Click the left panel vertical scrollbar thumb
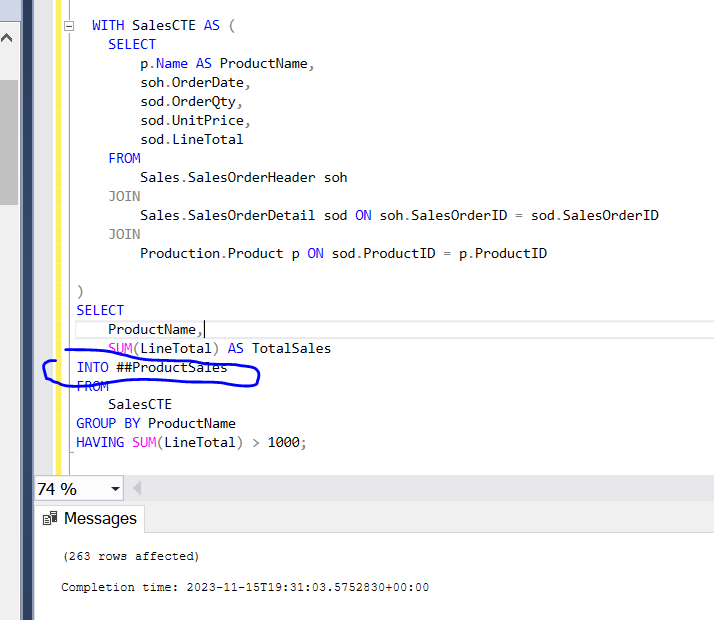The image size is (714, 620). [x=8, y=140]
